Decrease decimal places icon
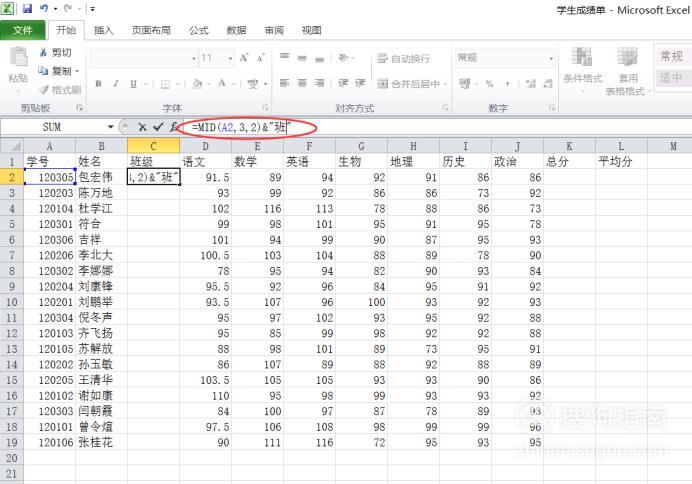Image resolution: width=692 pixels, height=484 pixels. [548, 83]
